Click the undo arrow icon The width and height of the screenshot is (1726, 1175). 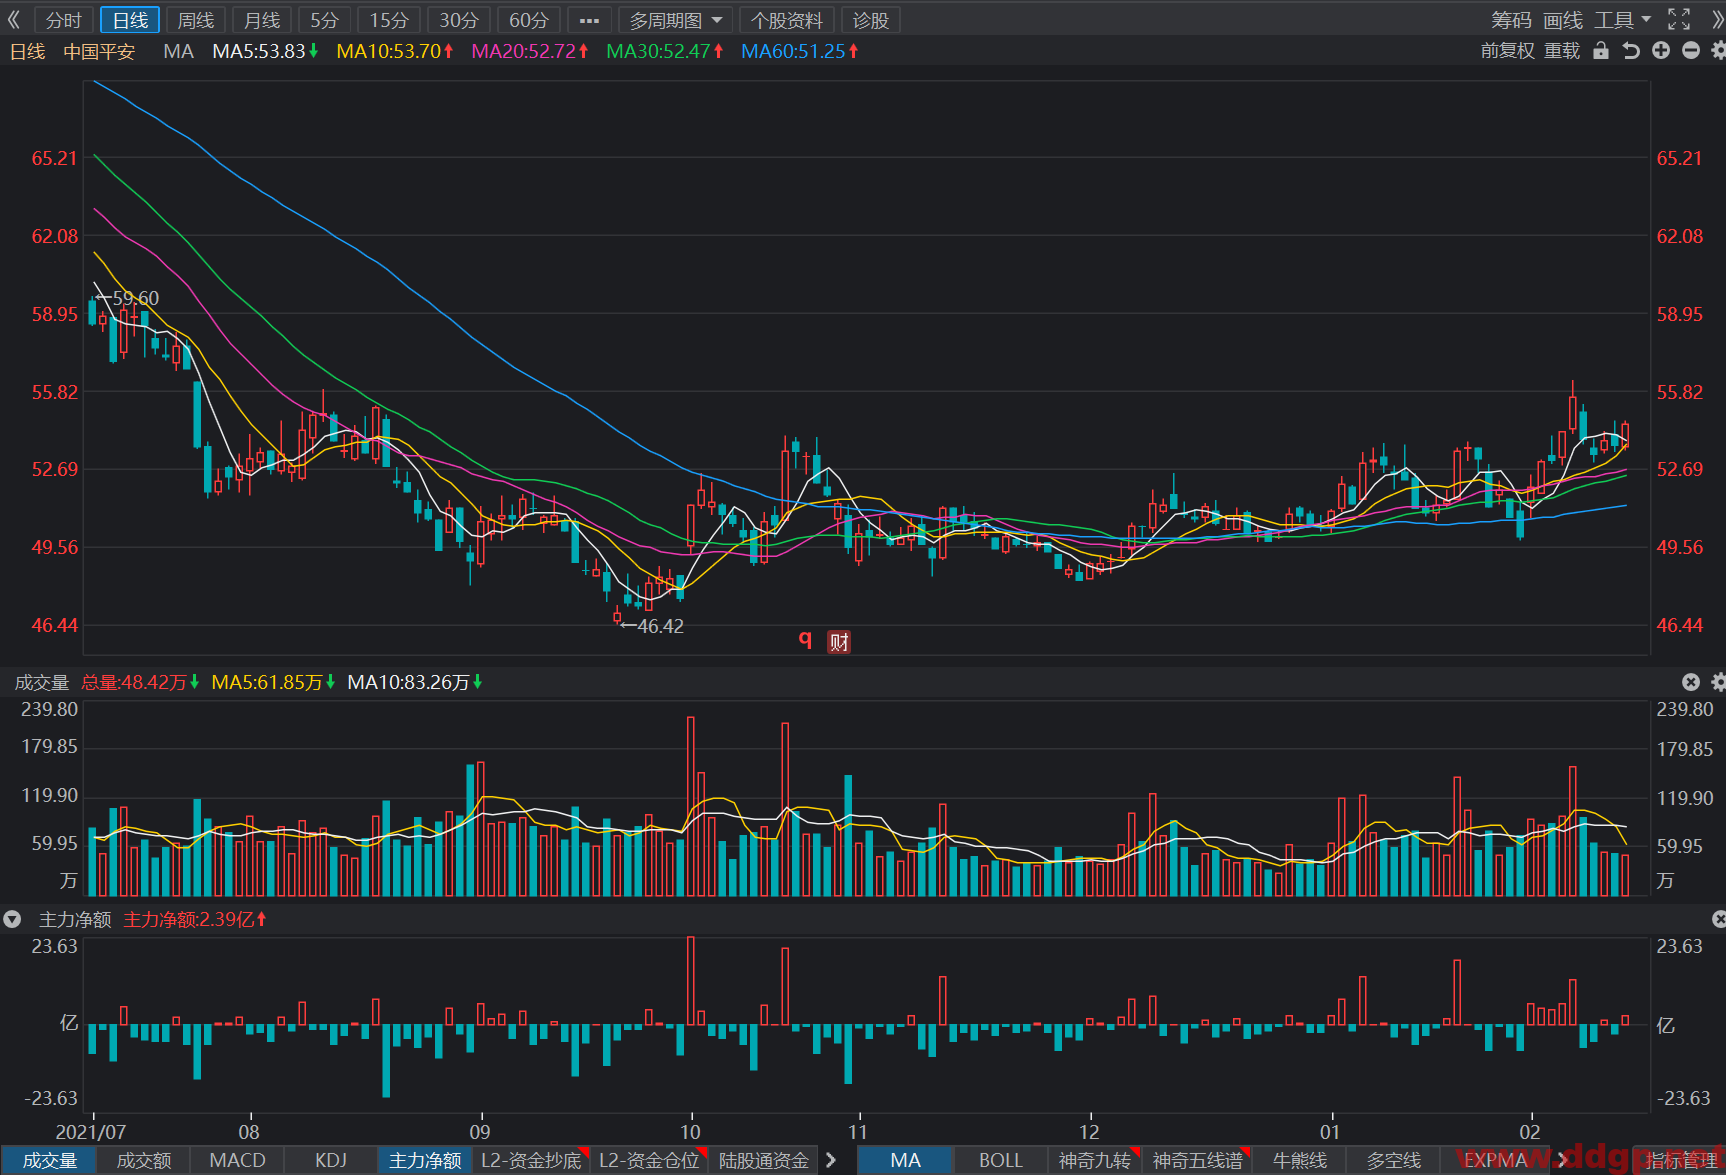(1631, 51)
